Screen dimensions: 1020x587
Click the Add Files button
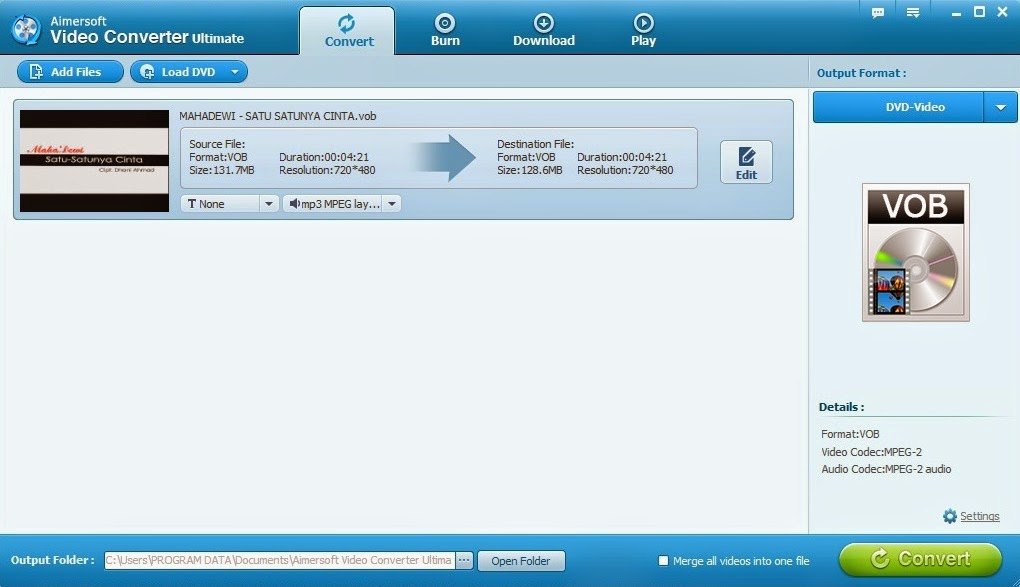(x=70, y=72)
